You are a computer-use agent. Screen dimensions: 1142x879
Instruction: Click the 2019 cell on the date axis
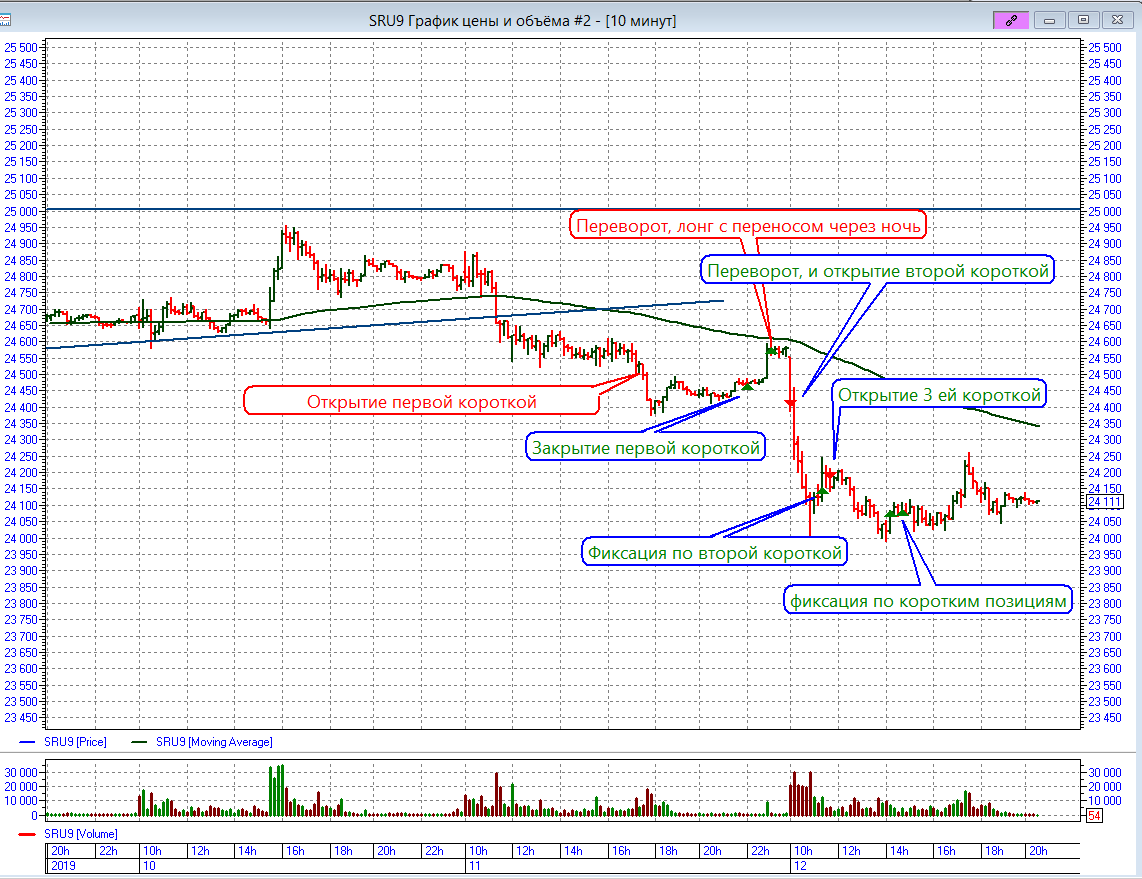(x=63, y=865)
